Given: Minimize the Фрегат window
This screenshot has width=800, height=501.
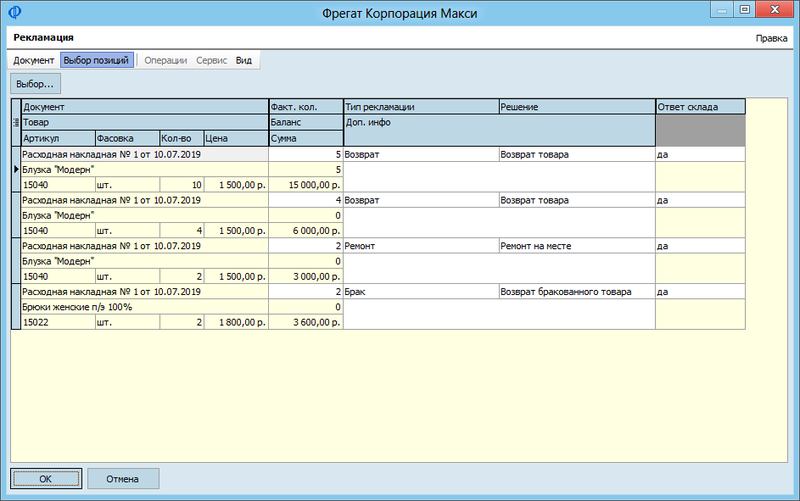Looking at the screenshot, I should click(x=721, y=10).
